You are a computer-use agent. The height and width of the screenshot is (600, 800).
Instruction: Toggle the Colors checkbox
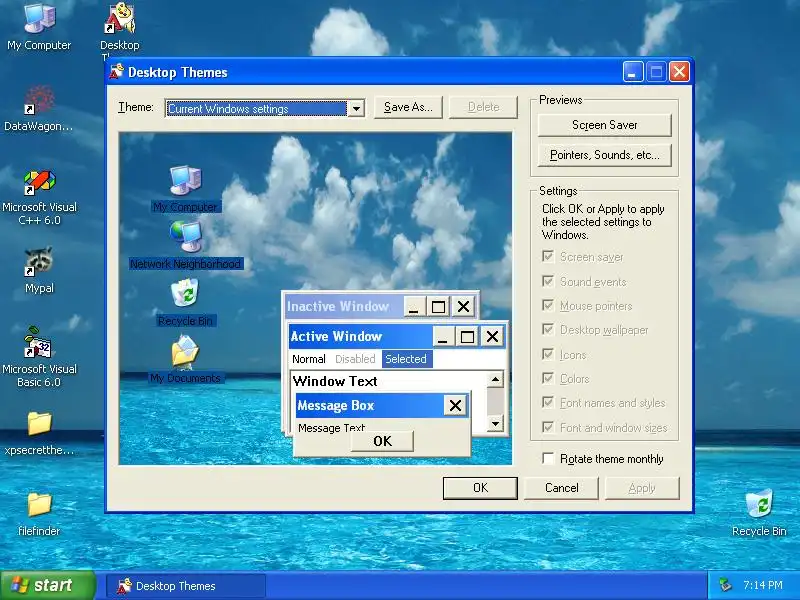(x=548, y=378)
